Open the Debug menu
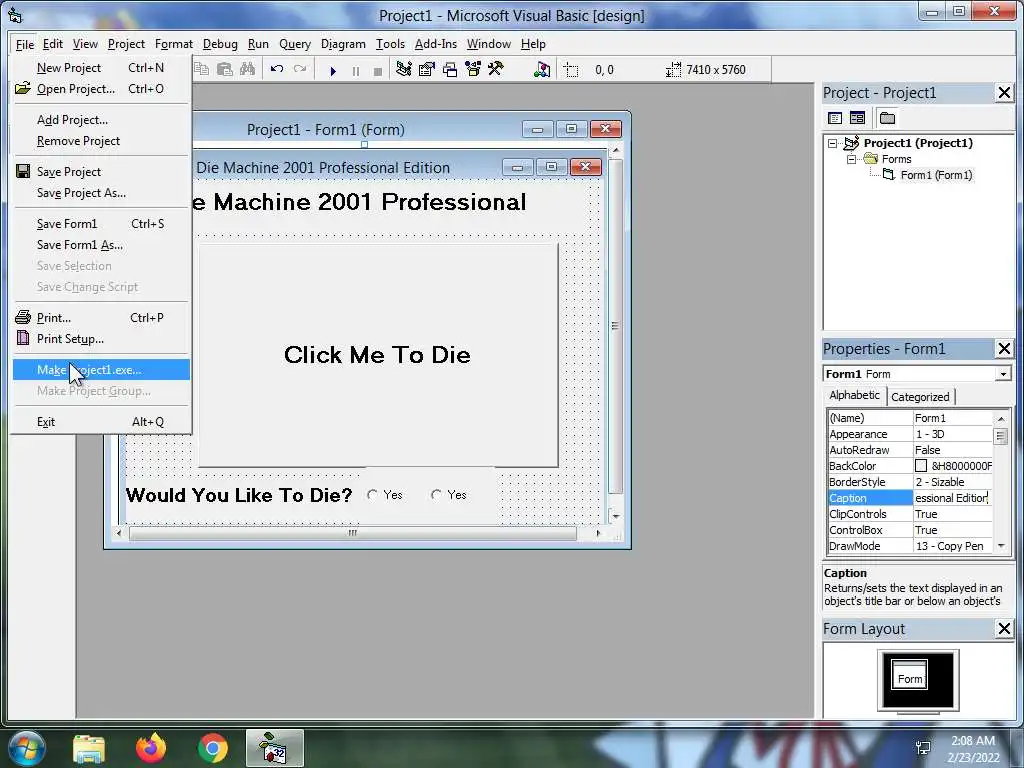1024x768 pixels. click(220, 44)
